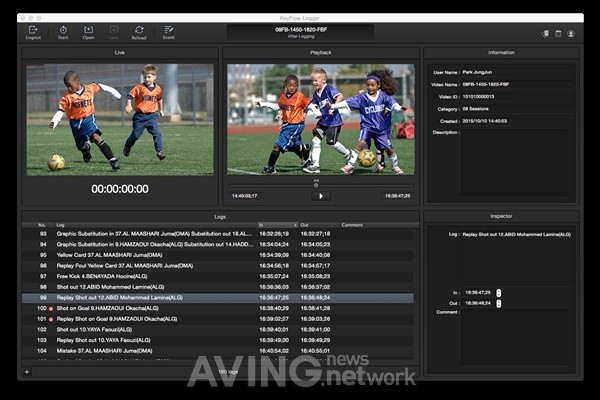Click the In timecode stepper arrows
Image resolution: width=600 pixels, height=400 pixels.
(x=499, y=293)
